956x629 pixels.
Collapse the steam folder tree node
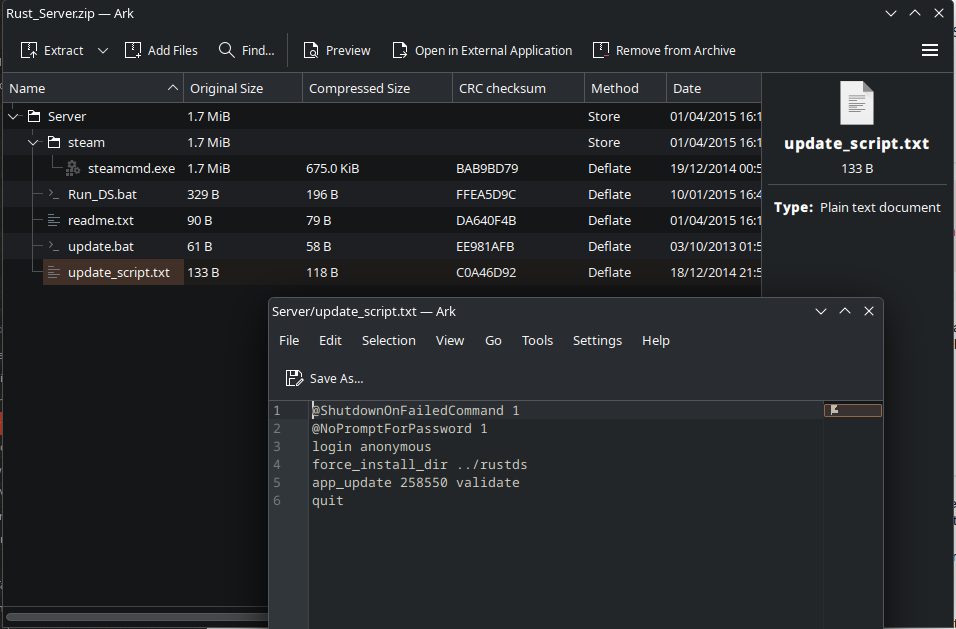34,143
